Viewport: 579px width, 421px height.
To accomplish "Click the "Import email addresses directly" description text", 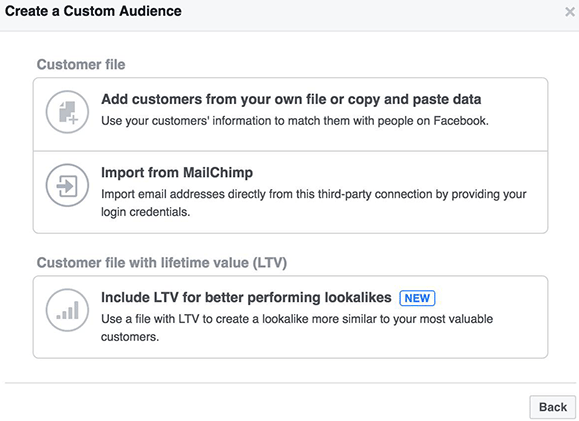I will click(x=314, y=203).
